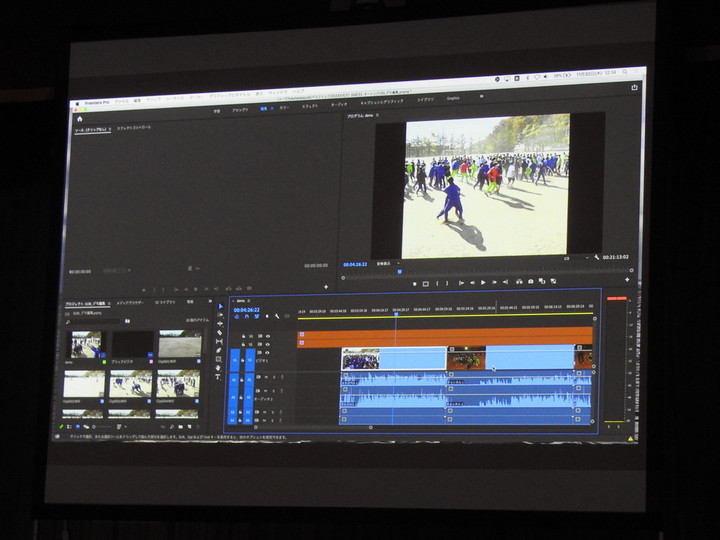
Task: Select the first thumbnail in project panel
Action: click(x=85, y=344)
